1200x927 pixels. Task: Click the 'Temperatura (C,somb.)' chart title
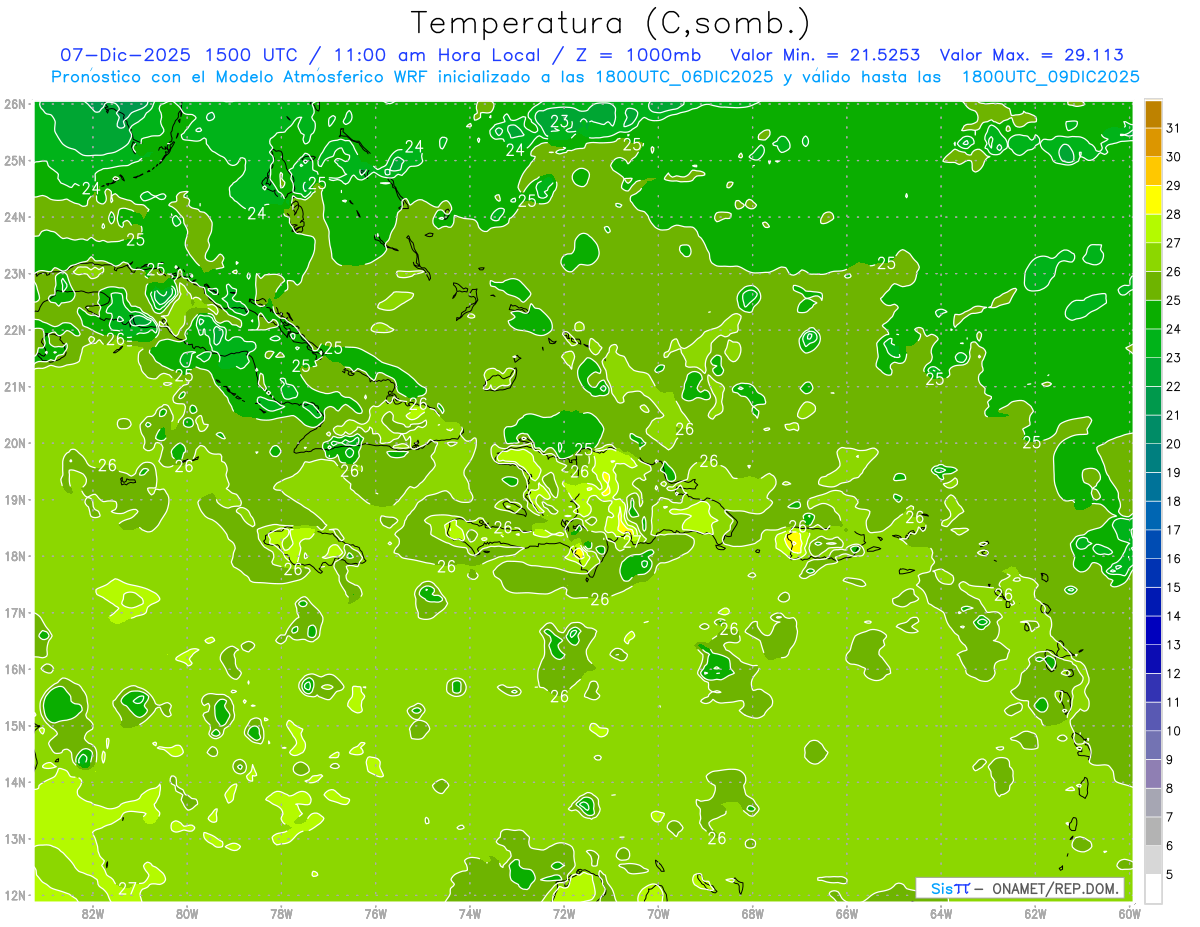click(x=610, y=24)
